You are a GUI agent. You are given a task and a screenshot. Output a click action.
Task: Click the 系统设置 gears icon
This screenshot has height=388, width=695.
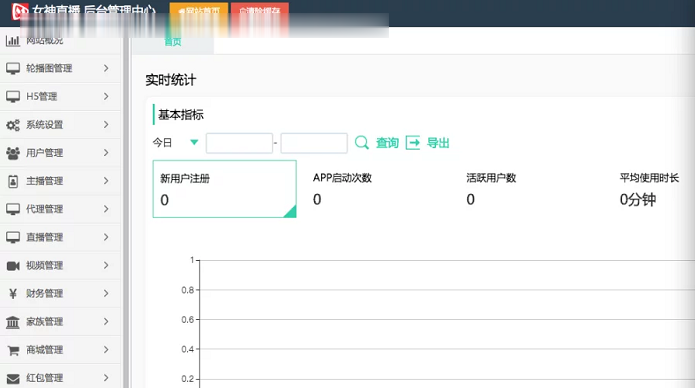pyautogui.click(x=13, y=125)
